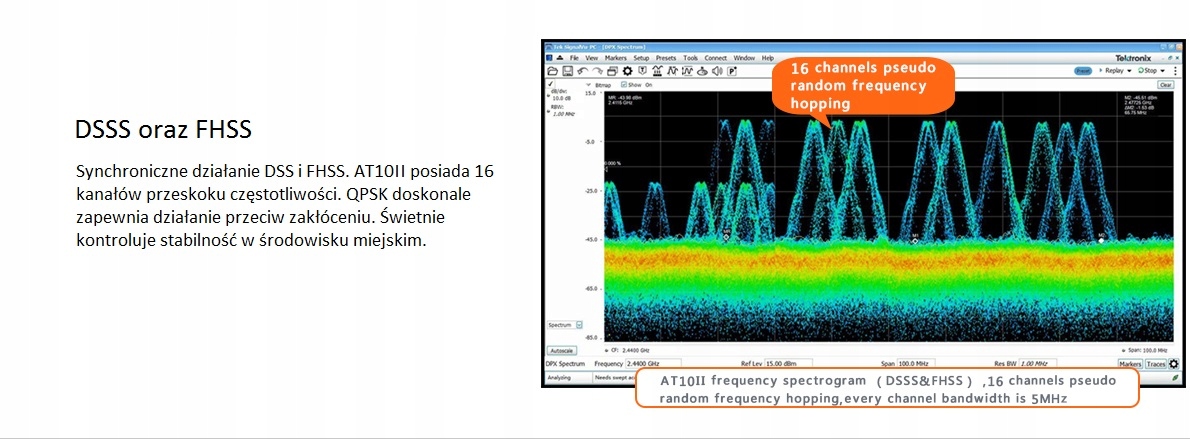Click the Analysis waveform icon
The width and height of the screenshot is (1190, 439).
pyautogui.click(x=672, y=71)
